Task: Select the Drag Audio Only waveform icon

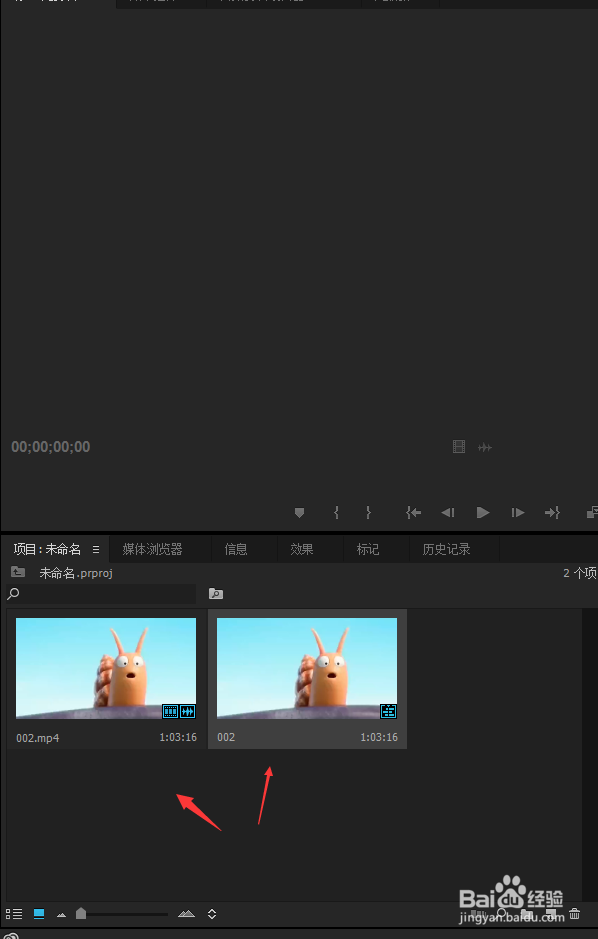Action: point(485,447)
